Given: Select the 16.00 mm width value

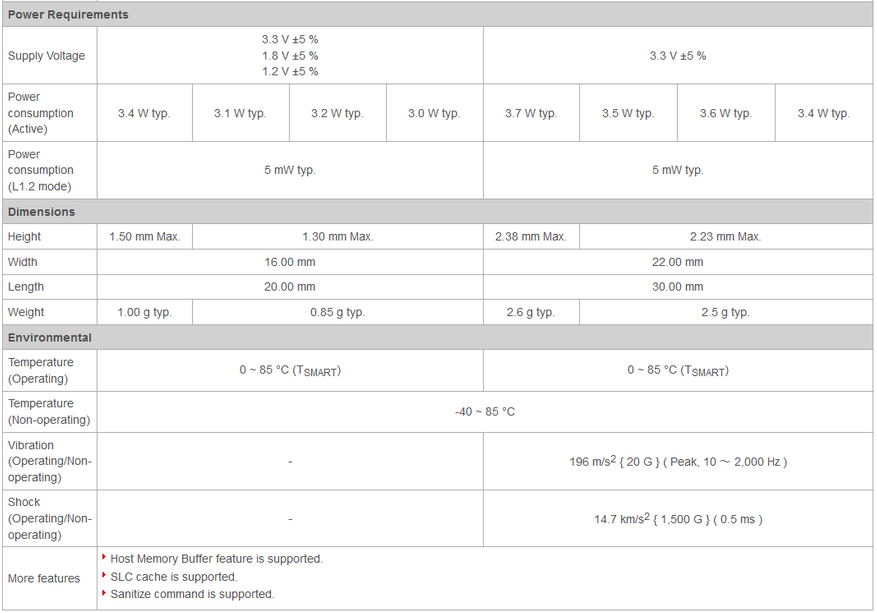Looking at the screenshot, I should [x=290, y=262].
